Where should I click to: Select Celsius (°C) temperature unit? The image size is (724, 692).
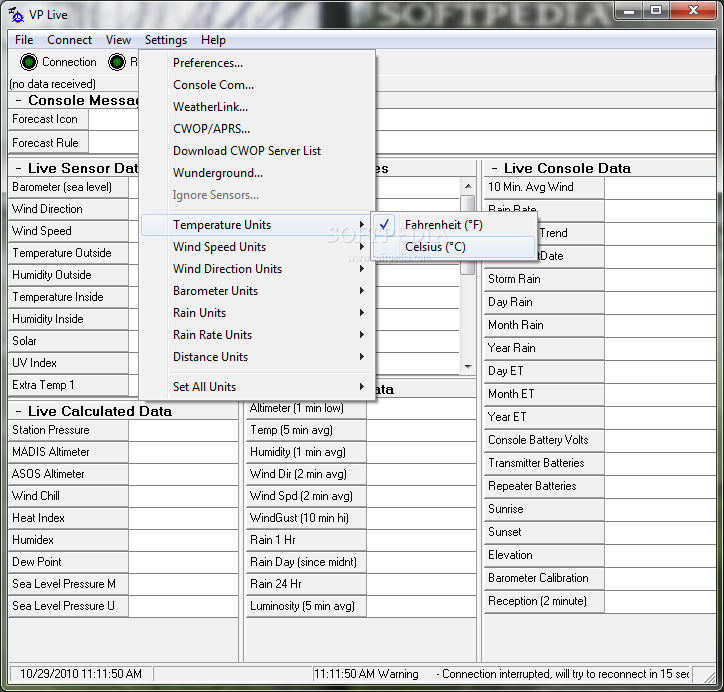point(454,247)
